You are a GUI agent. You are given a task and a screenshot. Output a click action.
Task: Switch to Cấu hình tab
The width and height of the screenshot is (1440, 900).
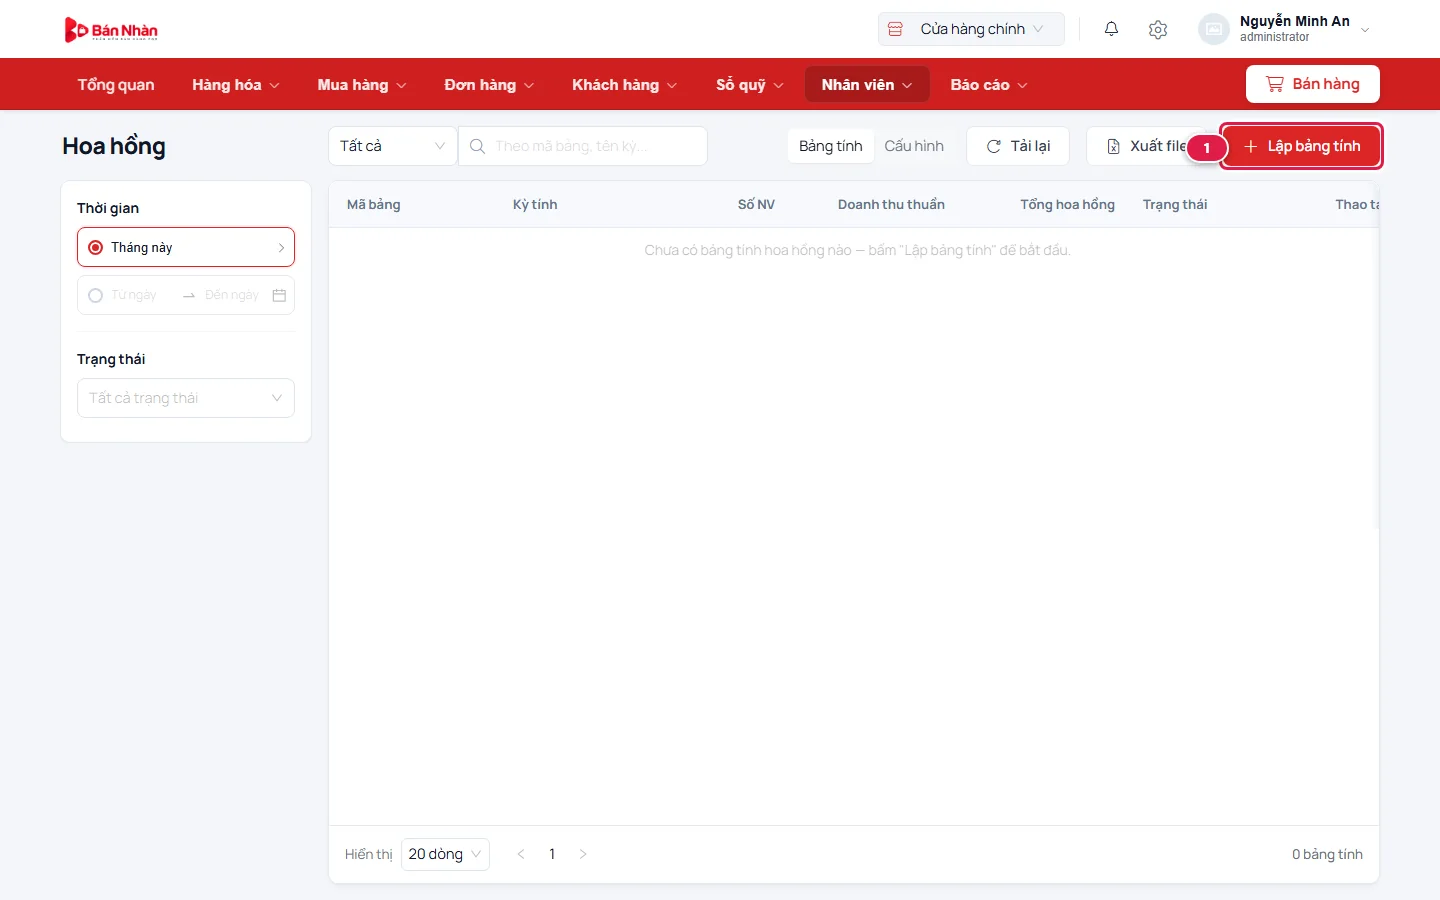coord(914,146)
